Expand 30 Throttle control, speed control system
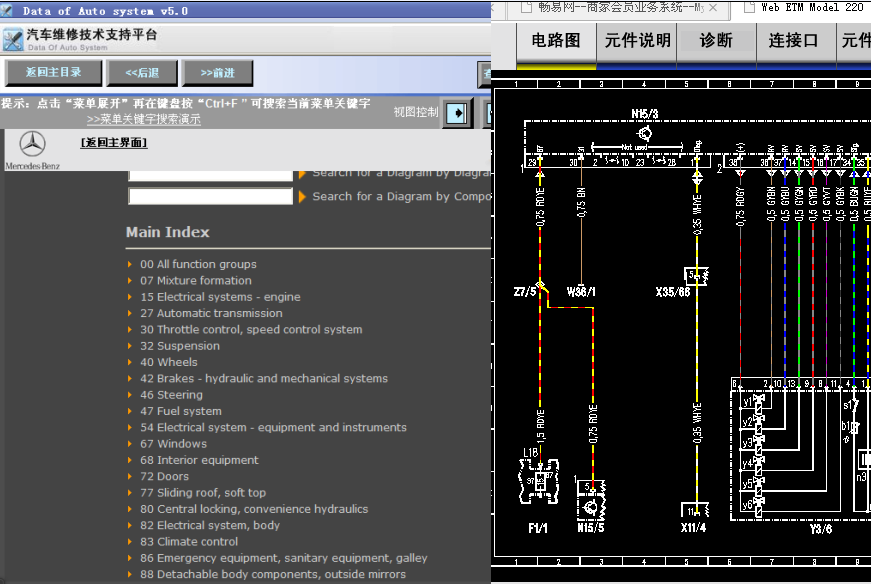The width and height of the screenshot is (871, 584). click(x=251, y=330)
